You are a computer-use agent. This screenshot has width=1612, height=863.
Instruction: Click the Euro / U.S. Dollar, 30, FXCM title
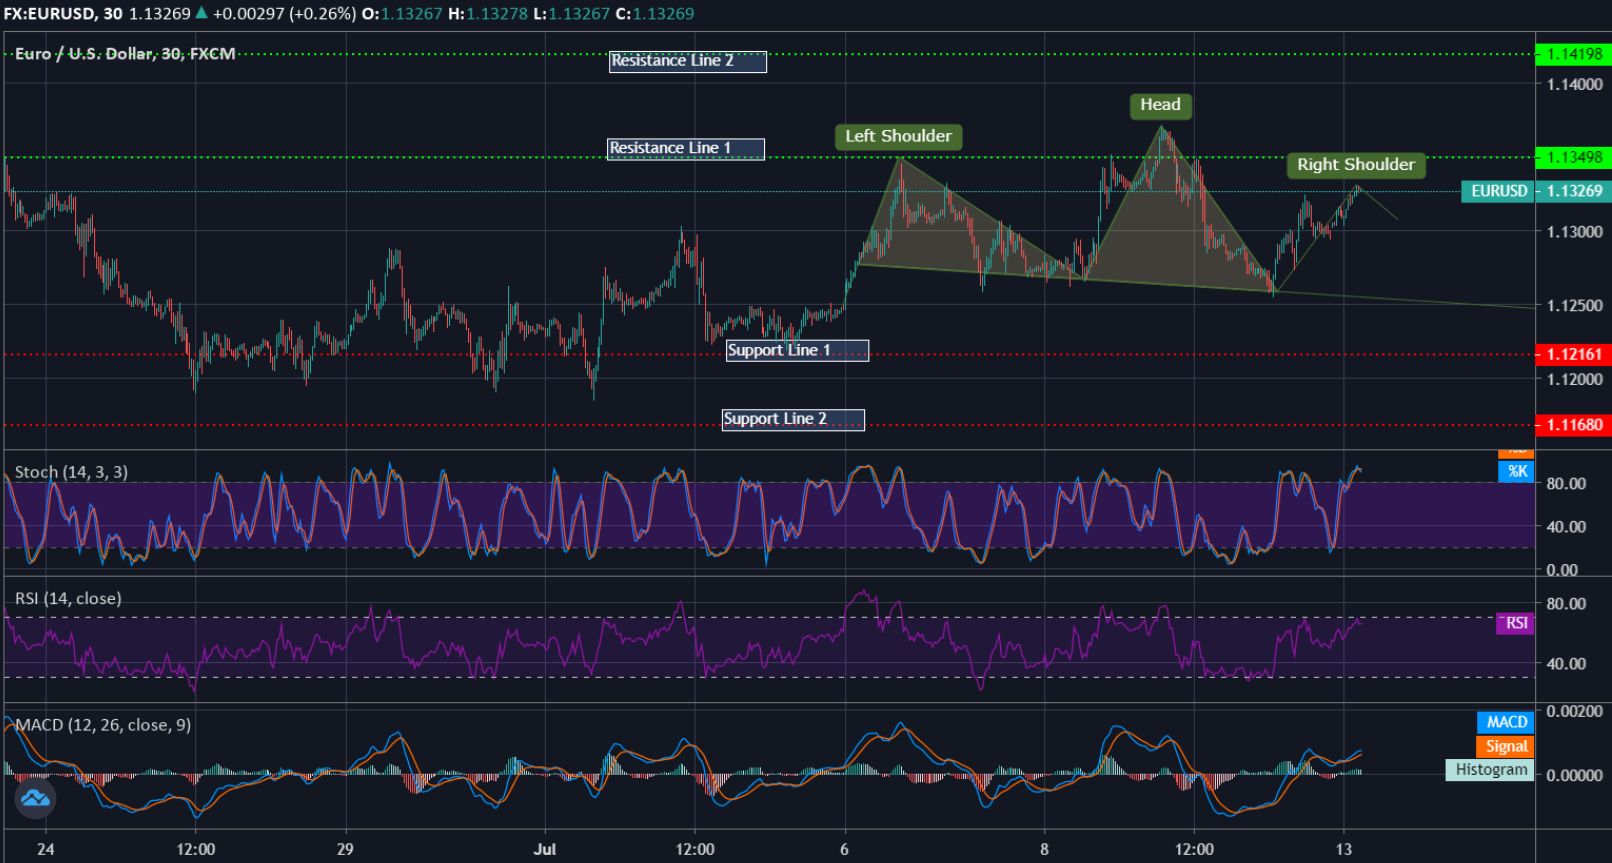(x=125, y=54)
